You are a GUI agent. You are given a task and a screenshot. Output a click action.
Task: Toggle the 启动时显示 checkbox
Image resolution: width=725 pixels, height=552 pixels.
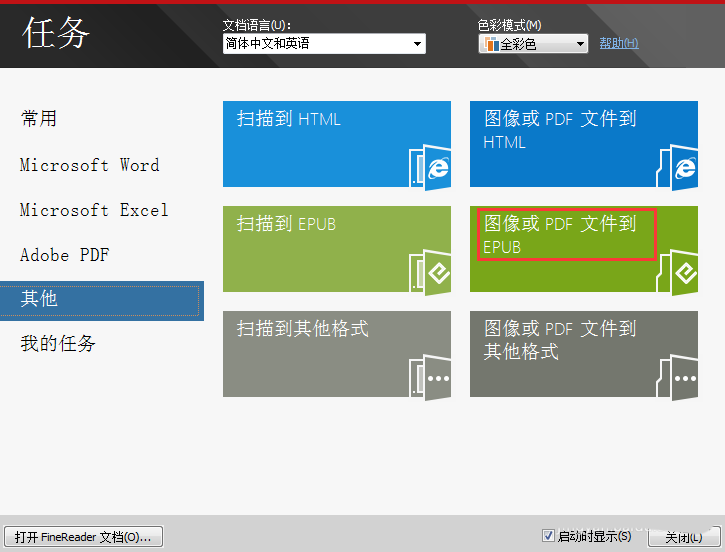547,536
